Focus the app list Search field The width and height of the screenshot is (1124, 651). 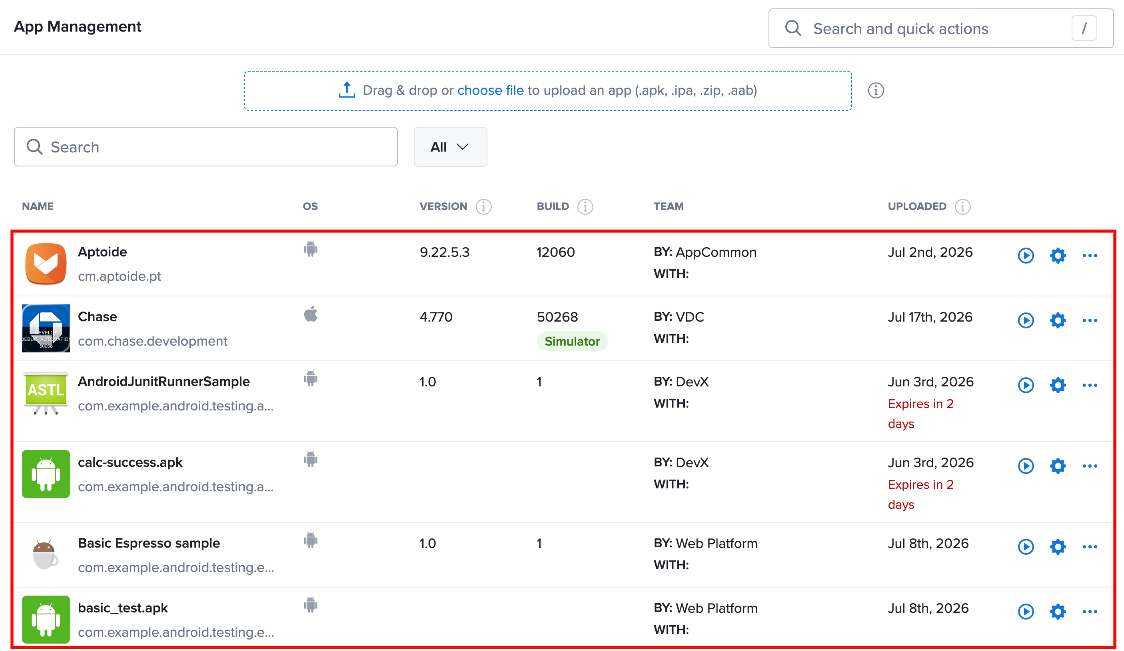[x=206, y=147]
